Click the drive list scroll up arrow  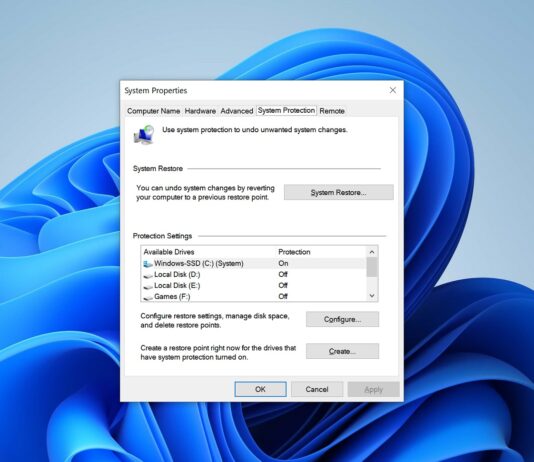pos(372,252)
